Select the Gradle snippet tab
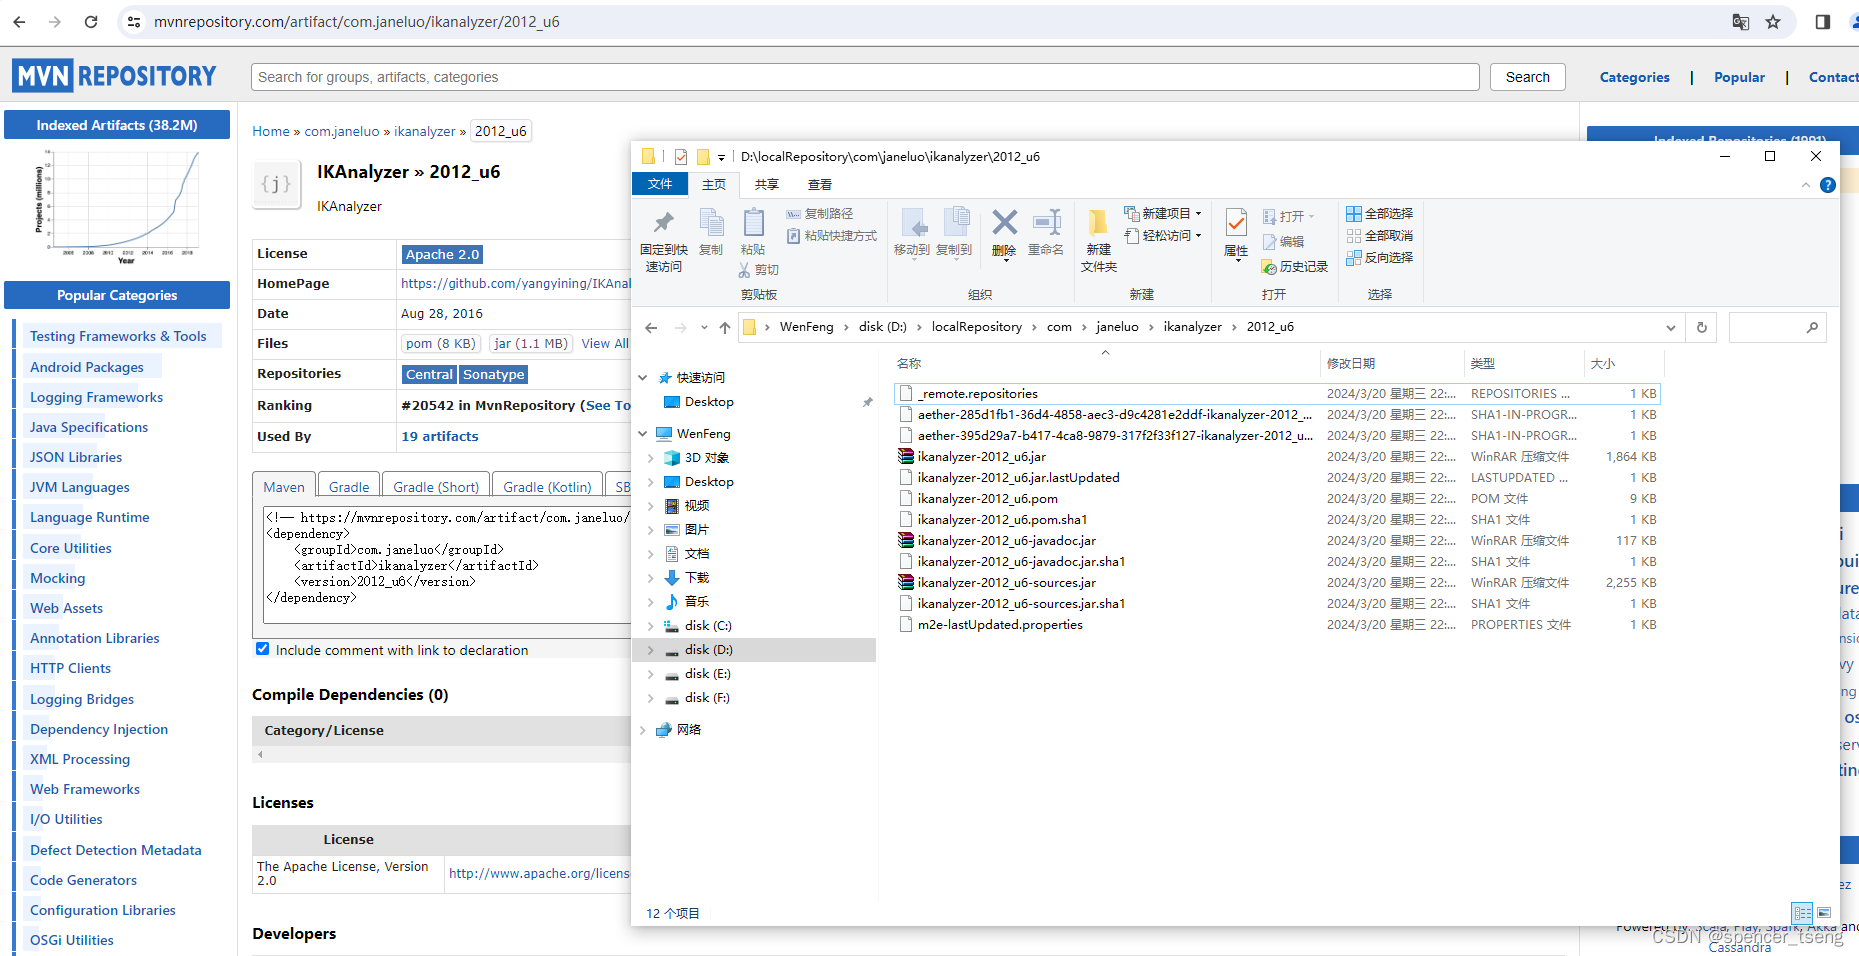Screen dimensions: 1859x956 tap(348, 486)
